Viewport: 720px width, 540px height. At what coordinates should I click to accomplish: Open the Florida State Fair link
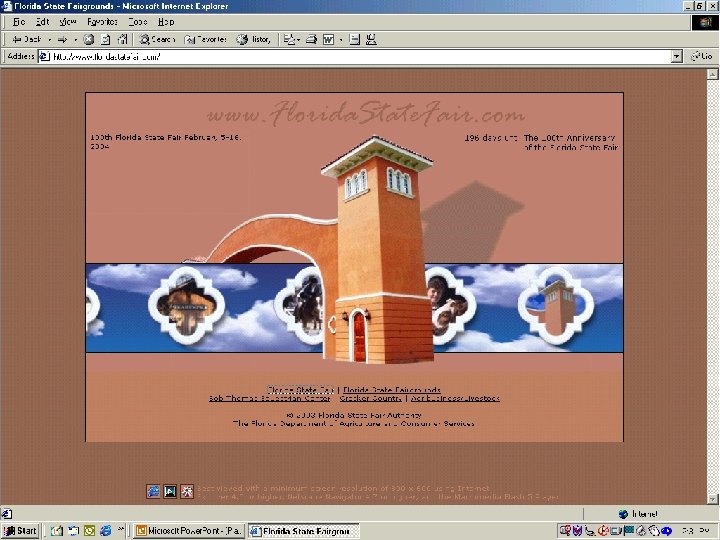tap(300, 390)
